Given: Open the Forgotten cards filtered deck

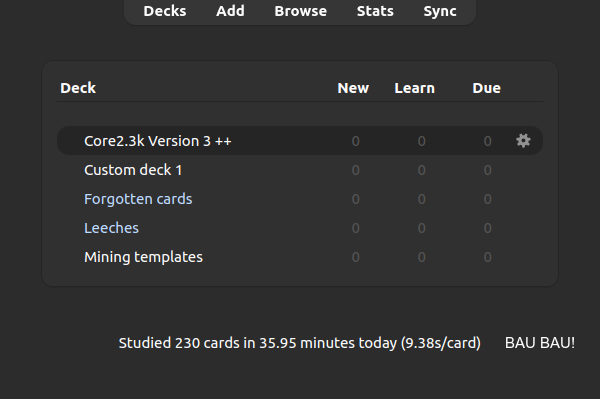Looking at the screenshot, I should [x=138, y=199].
